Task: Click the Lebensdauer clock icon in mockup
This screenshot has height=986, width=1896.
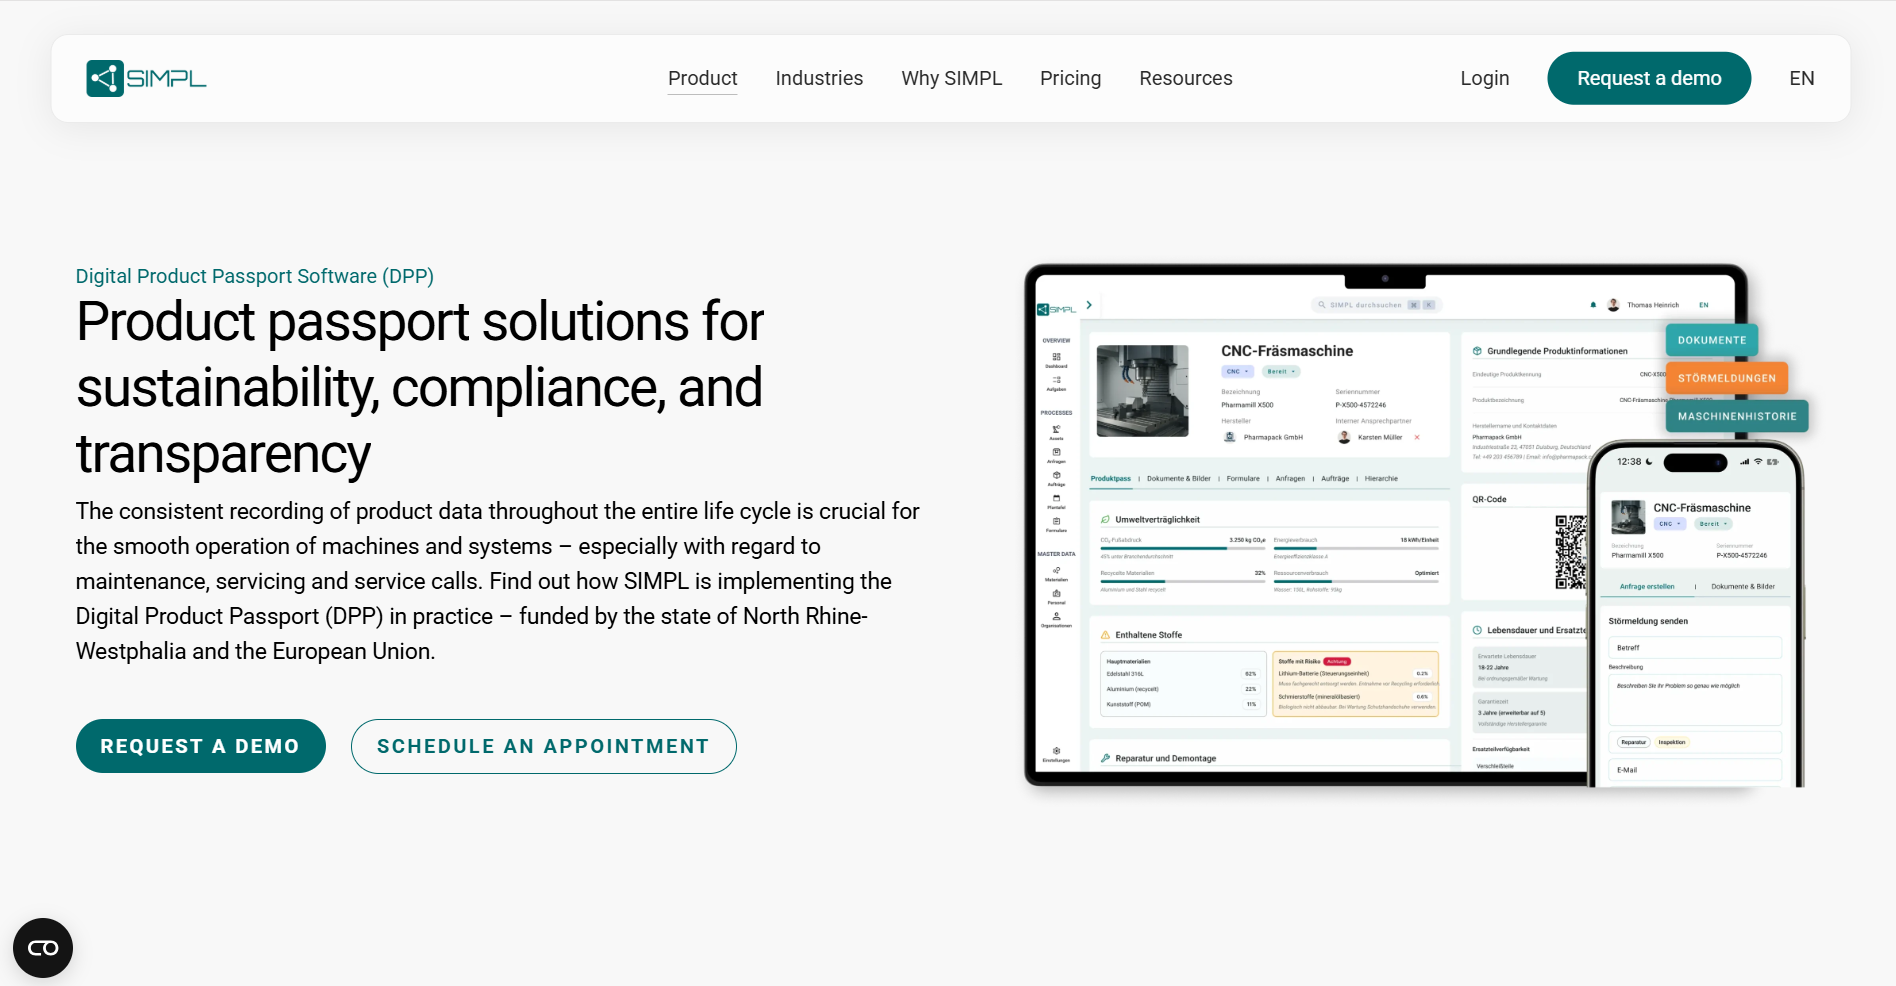Action: point(1477,630)
